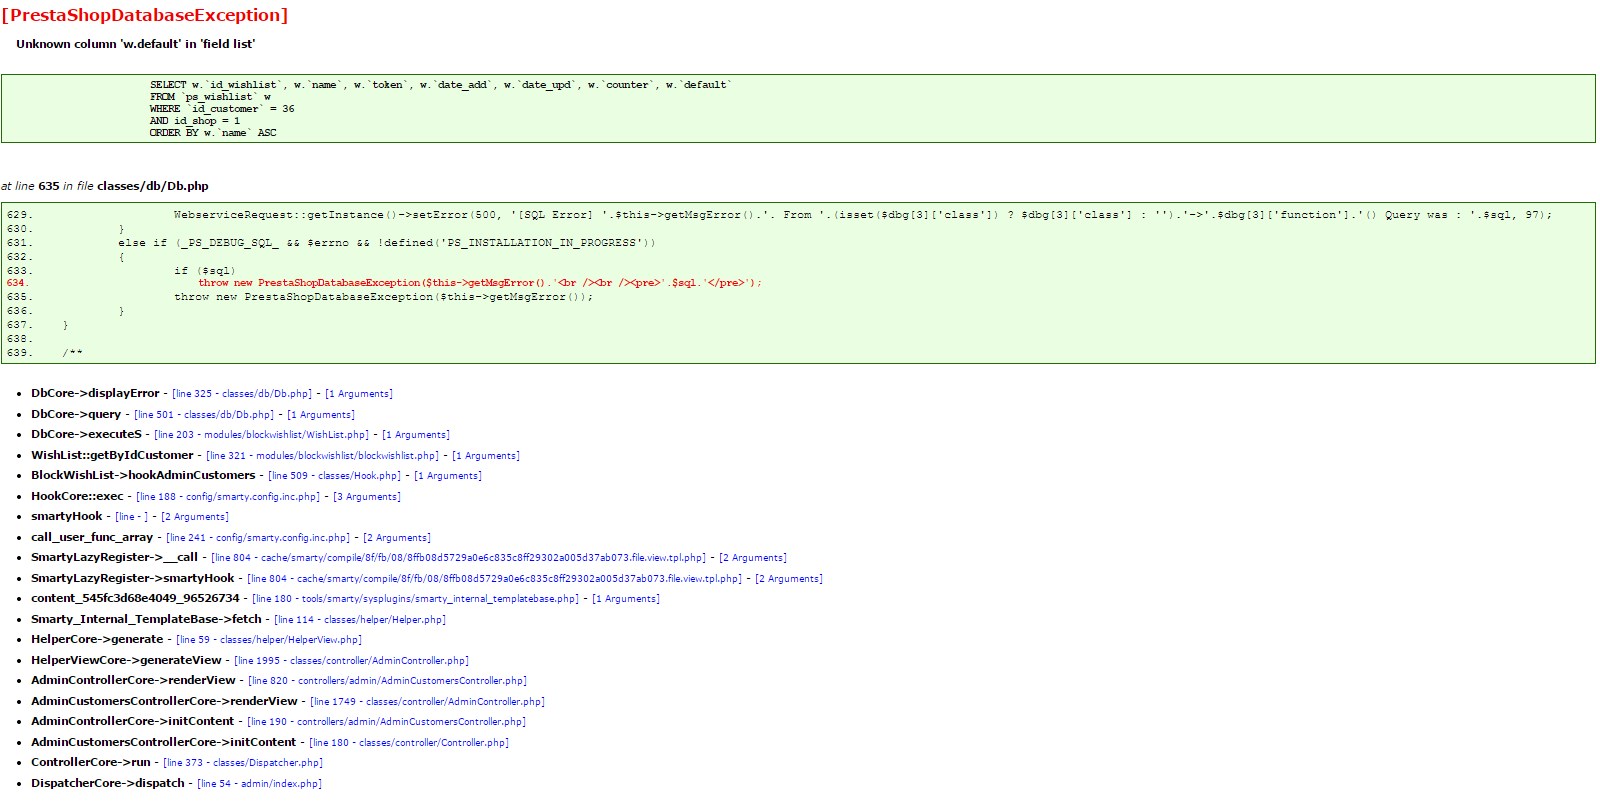Viewport: 1600px width, 807px height.
Task: Expand the Arguments link for WishList::getByIdCustomer
Action: click(486, 456)
